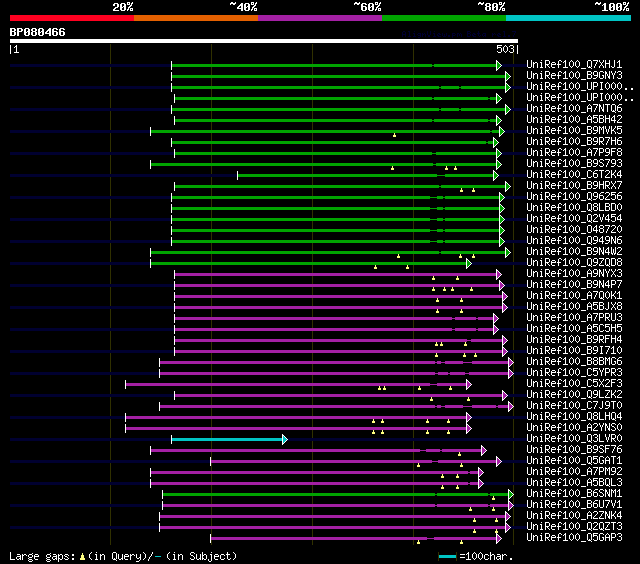Select the UniRef100_Q5GAP3 label

(574, 538)
